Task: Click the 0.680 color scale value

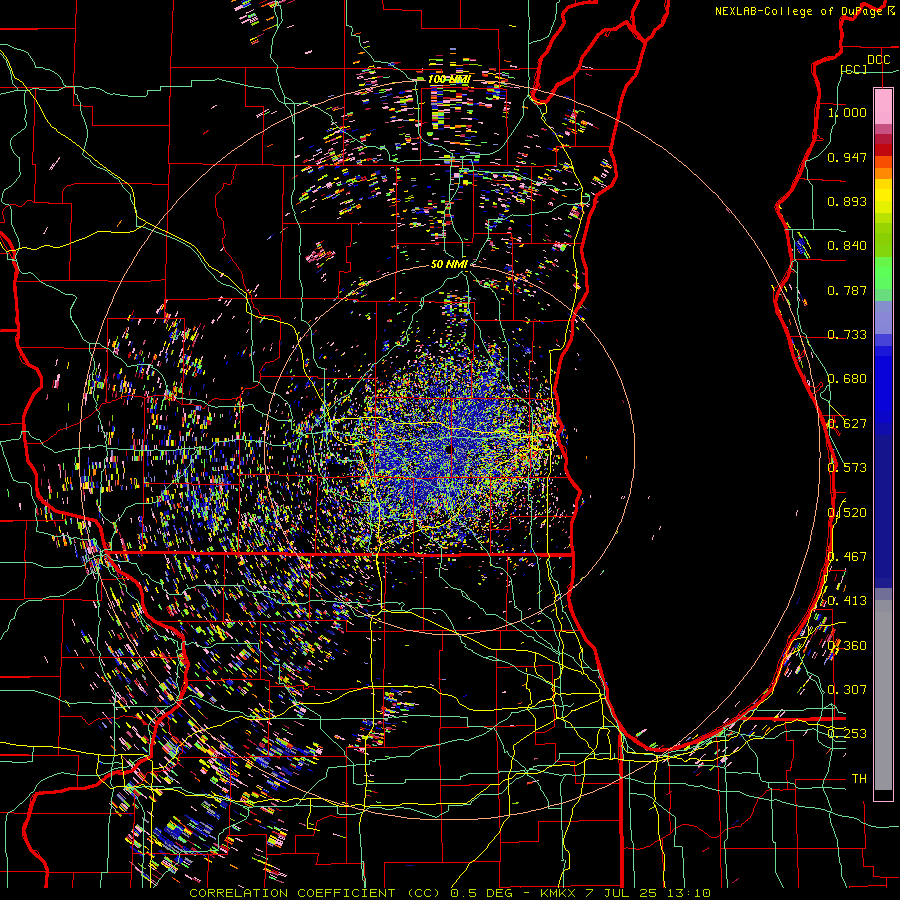Action: (847, 379)
